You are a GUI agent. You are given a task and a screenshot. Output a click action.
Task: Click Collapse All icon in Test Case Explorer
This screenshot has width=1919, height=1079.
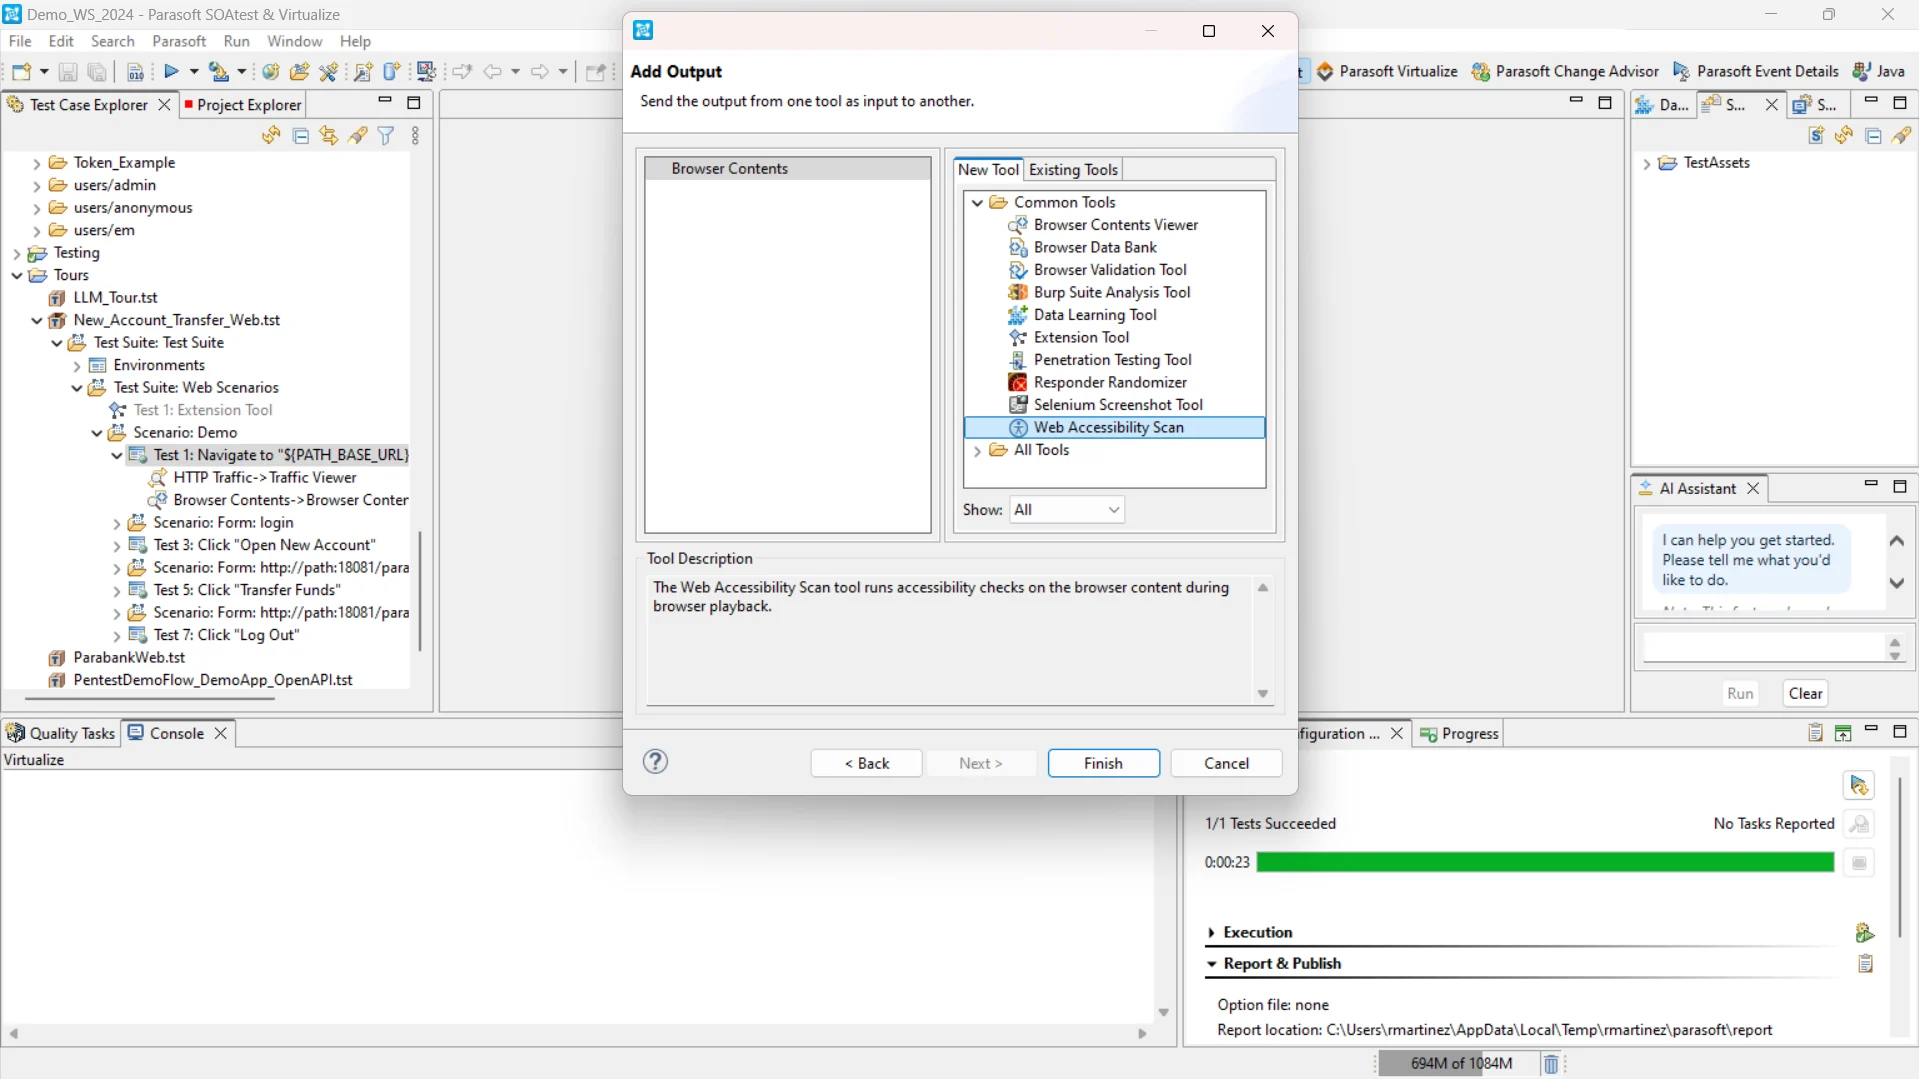coord(300,135)
